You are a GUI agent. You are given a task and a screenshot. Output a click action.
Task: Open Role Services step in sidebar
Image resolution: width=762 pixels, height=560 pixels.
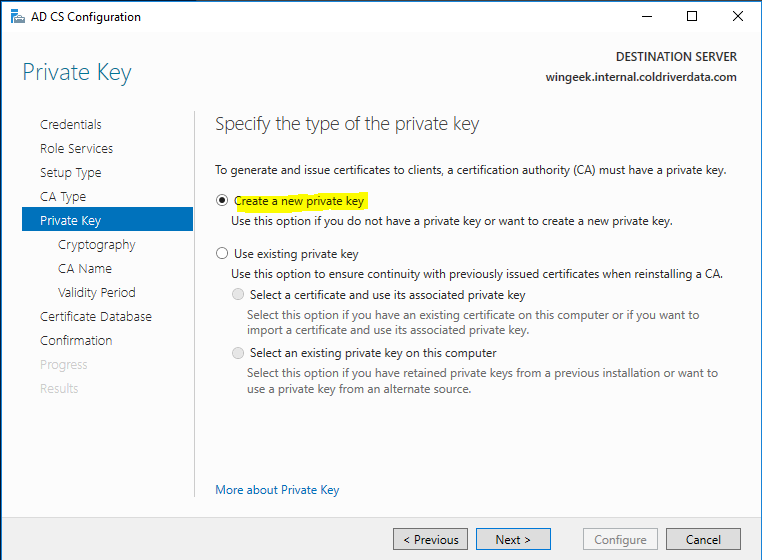(76, 149)
